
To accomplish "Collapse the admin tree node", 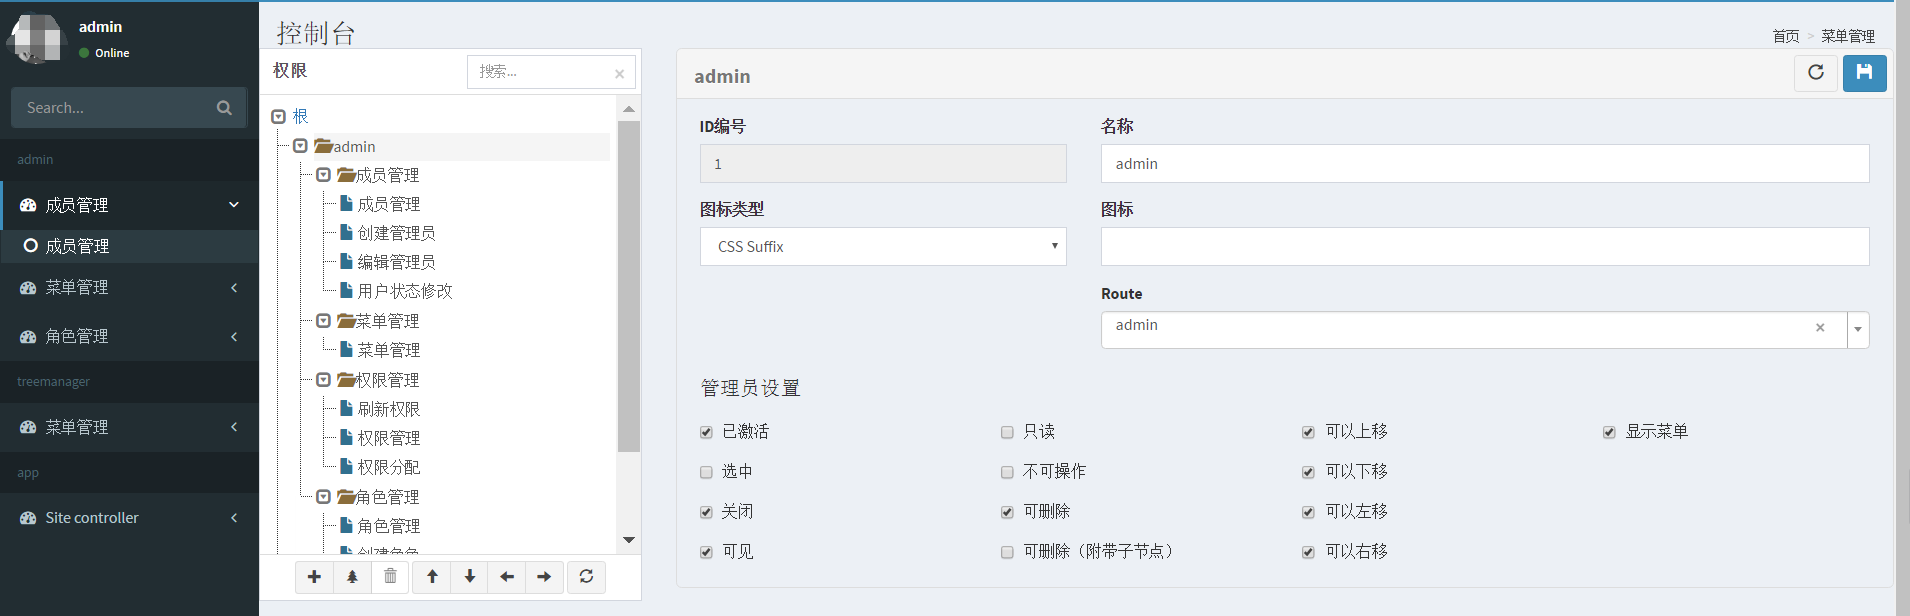I will click(x=300, y=146).
